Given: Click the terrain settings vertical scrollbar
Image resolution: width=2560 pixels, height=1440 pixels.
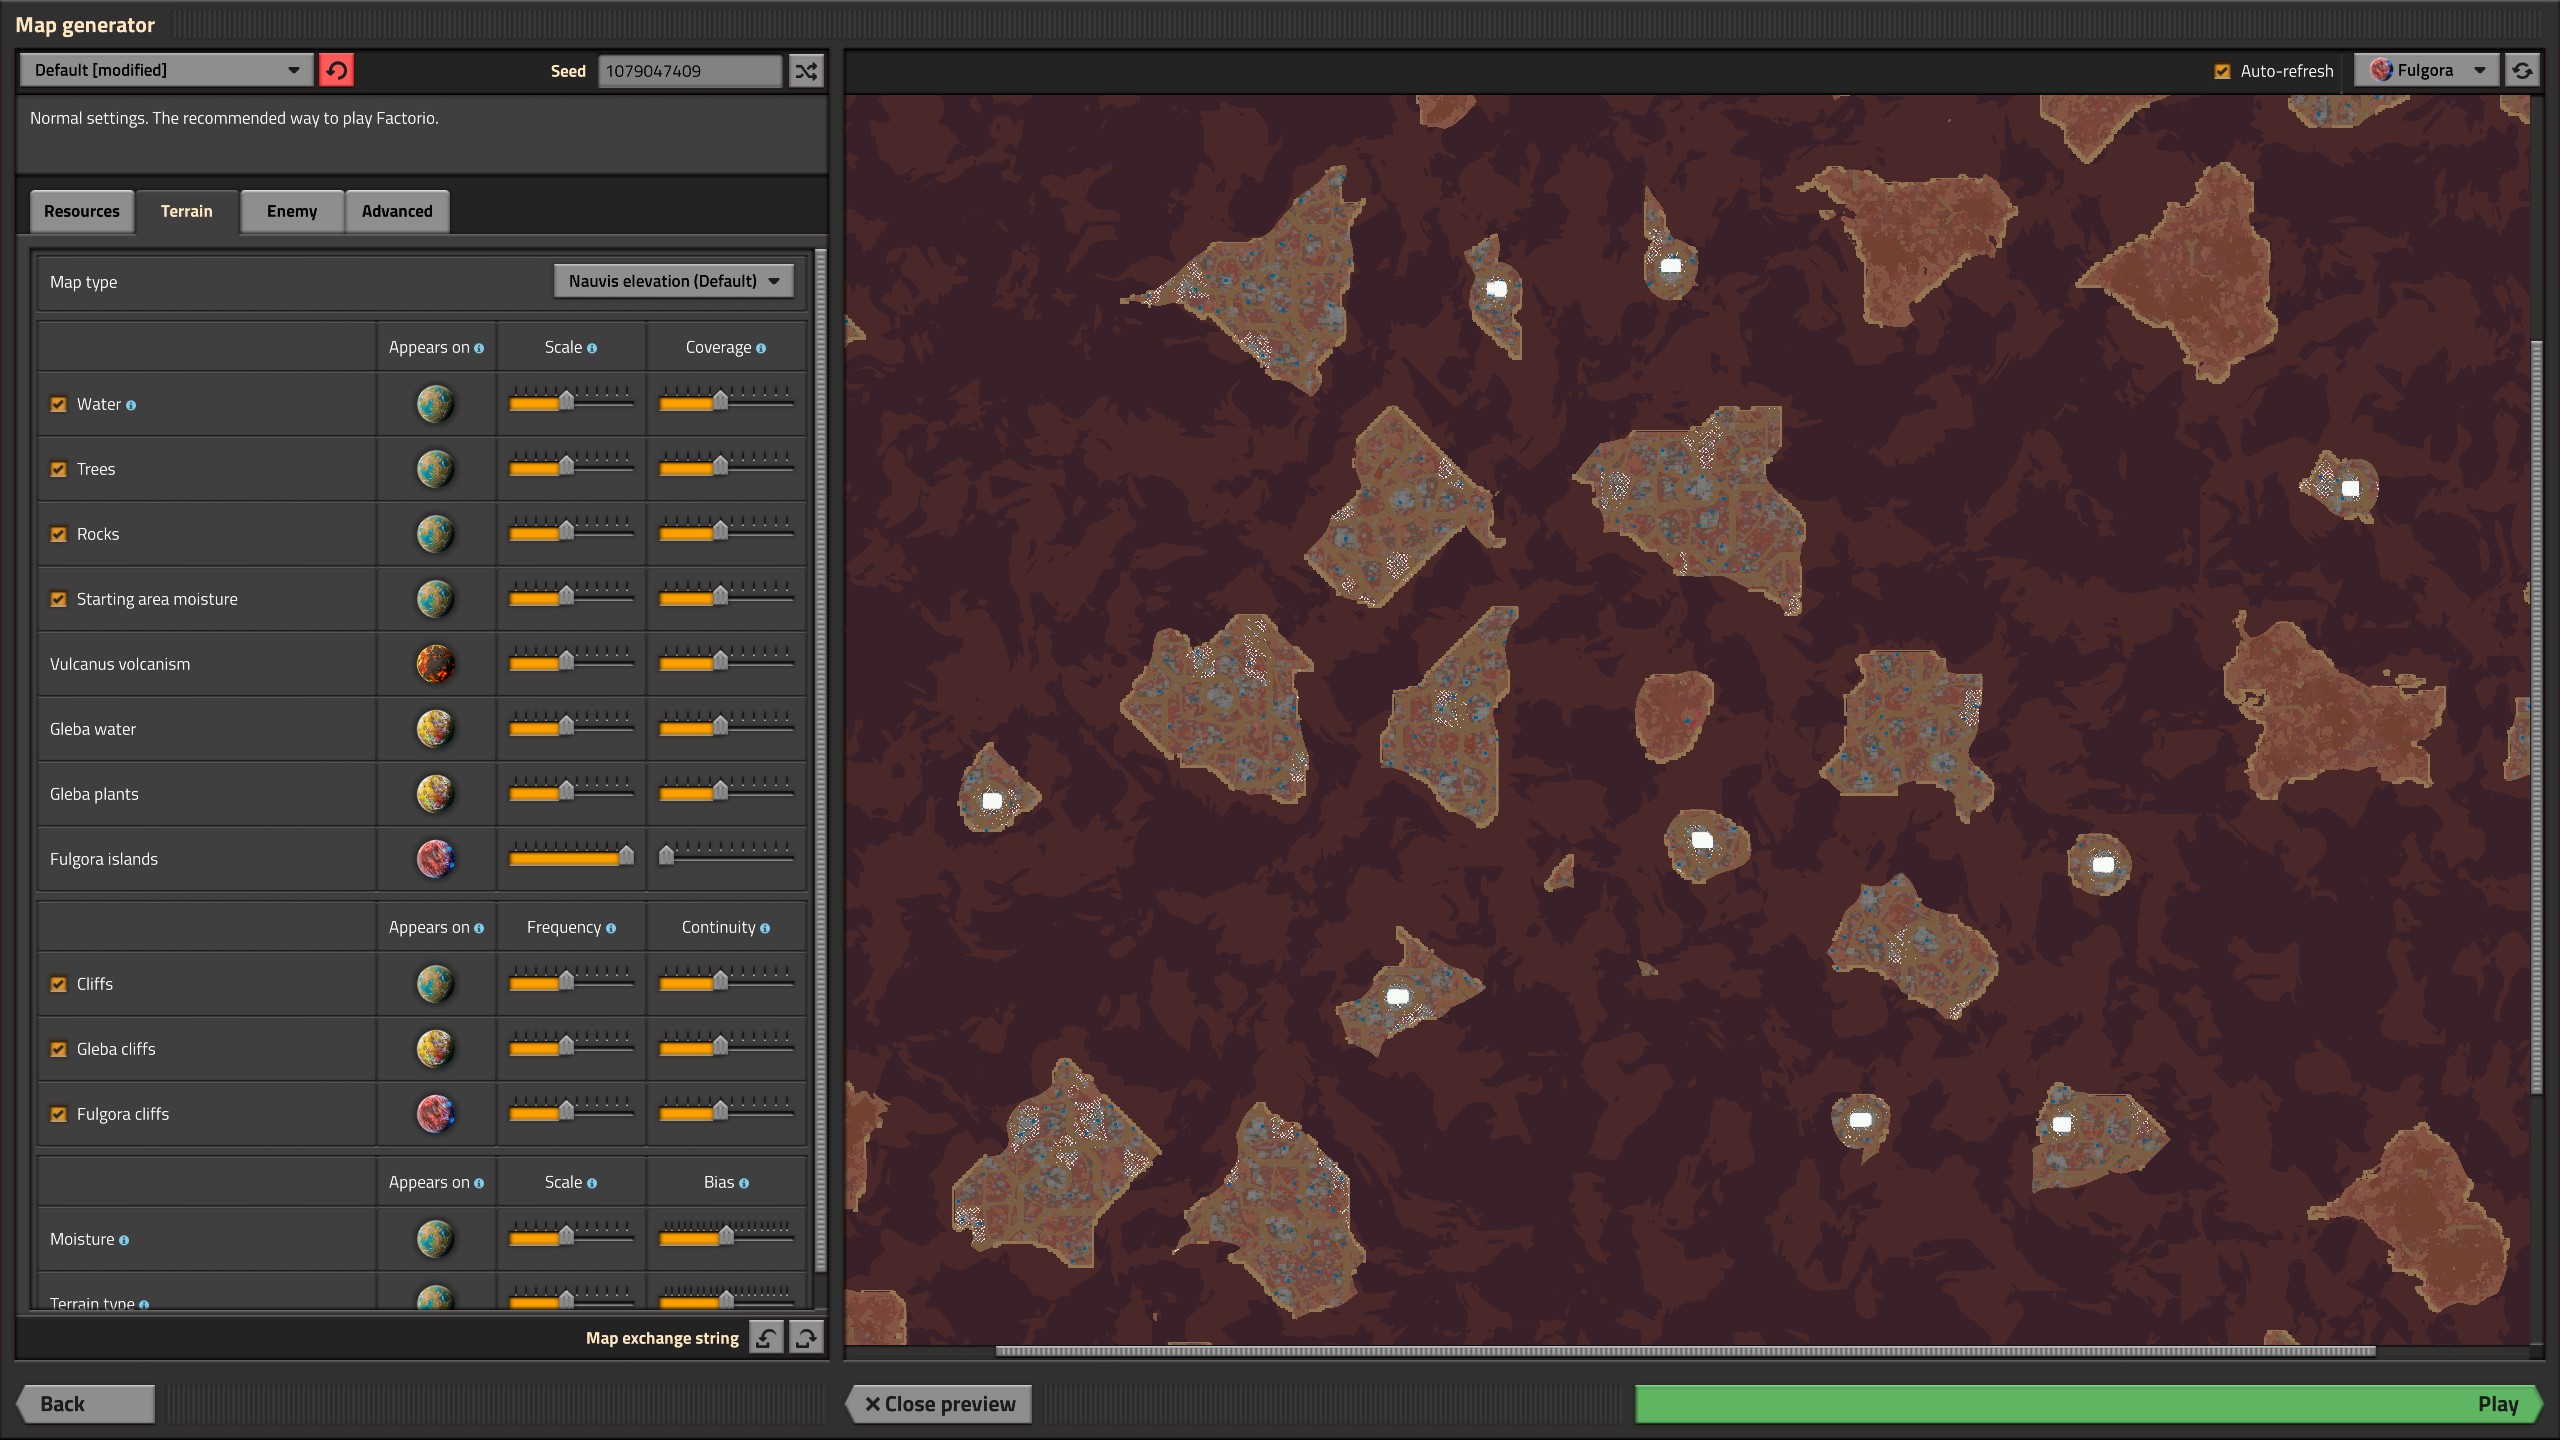Looking at the screenshot, I should pyautogui.click(x=821, y=760).
